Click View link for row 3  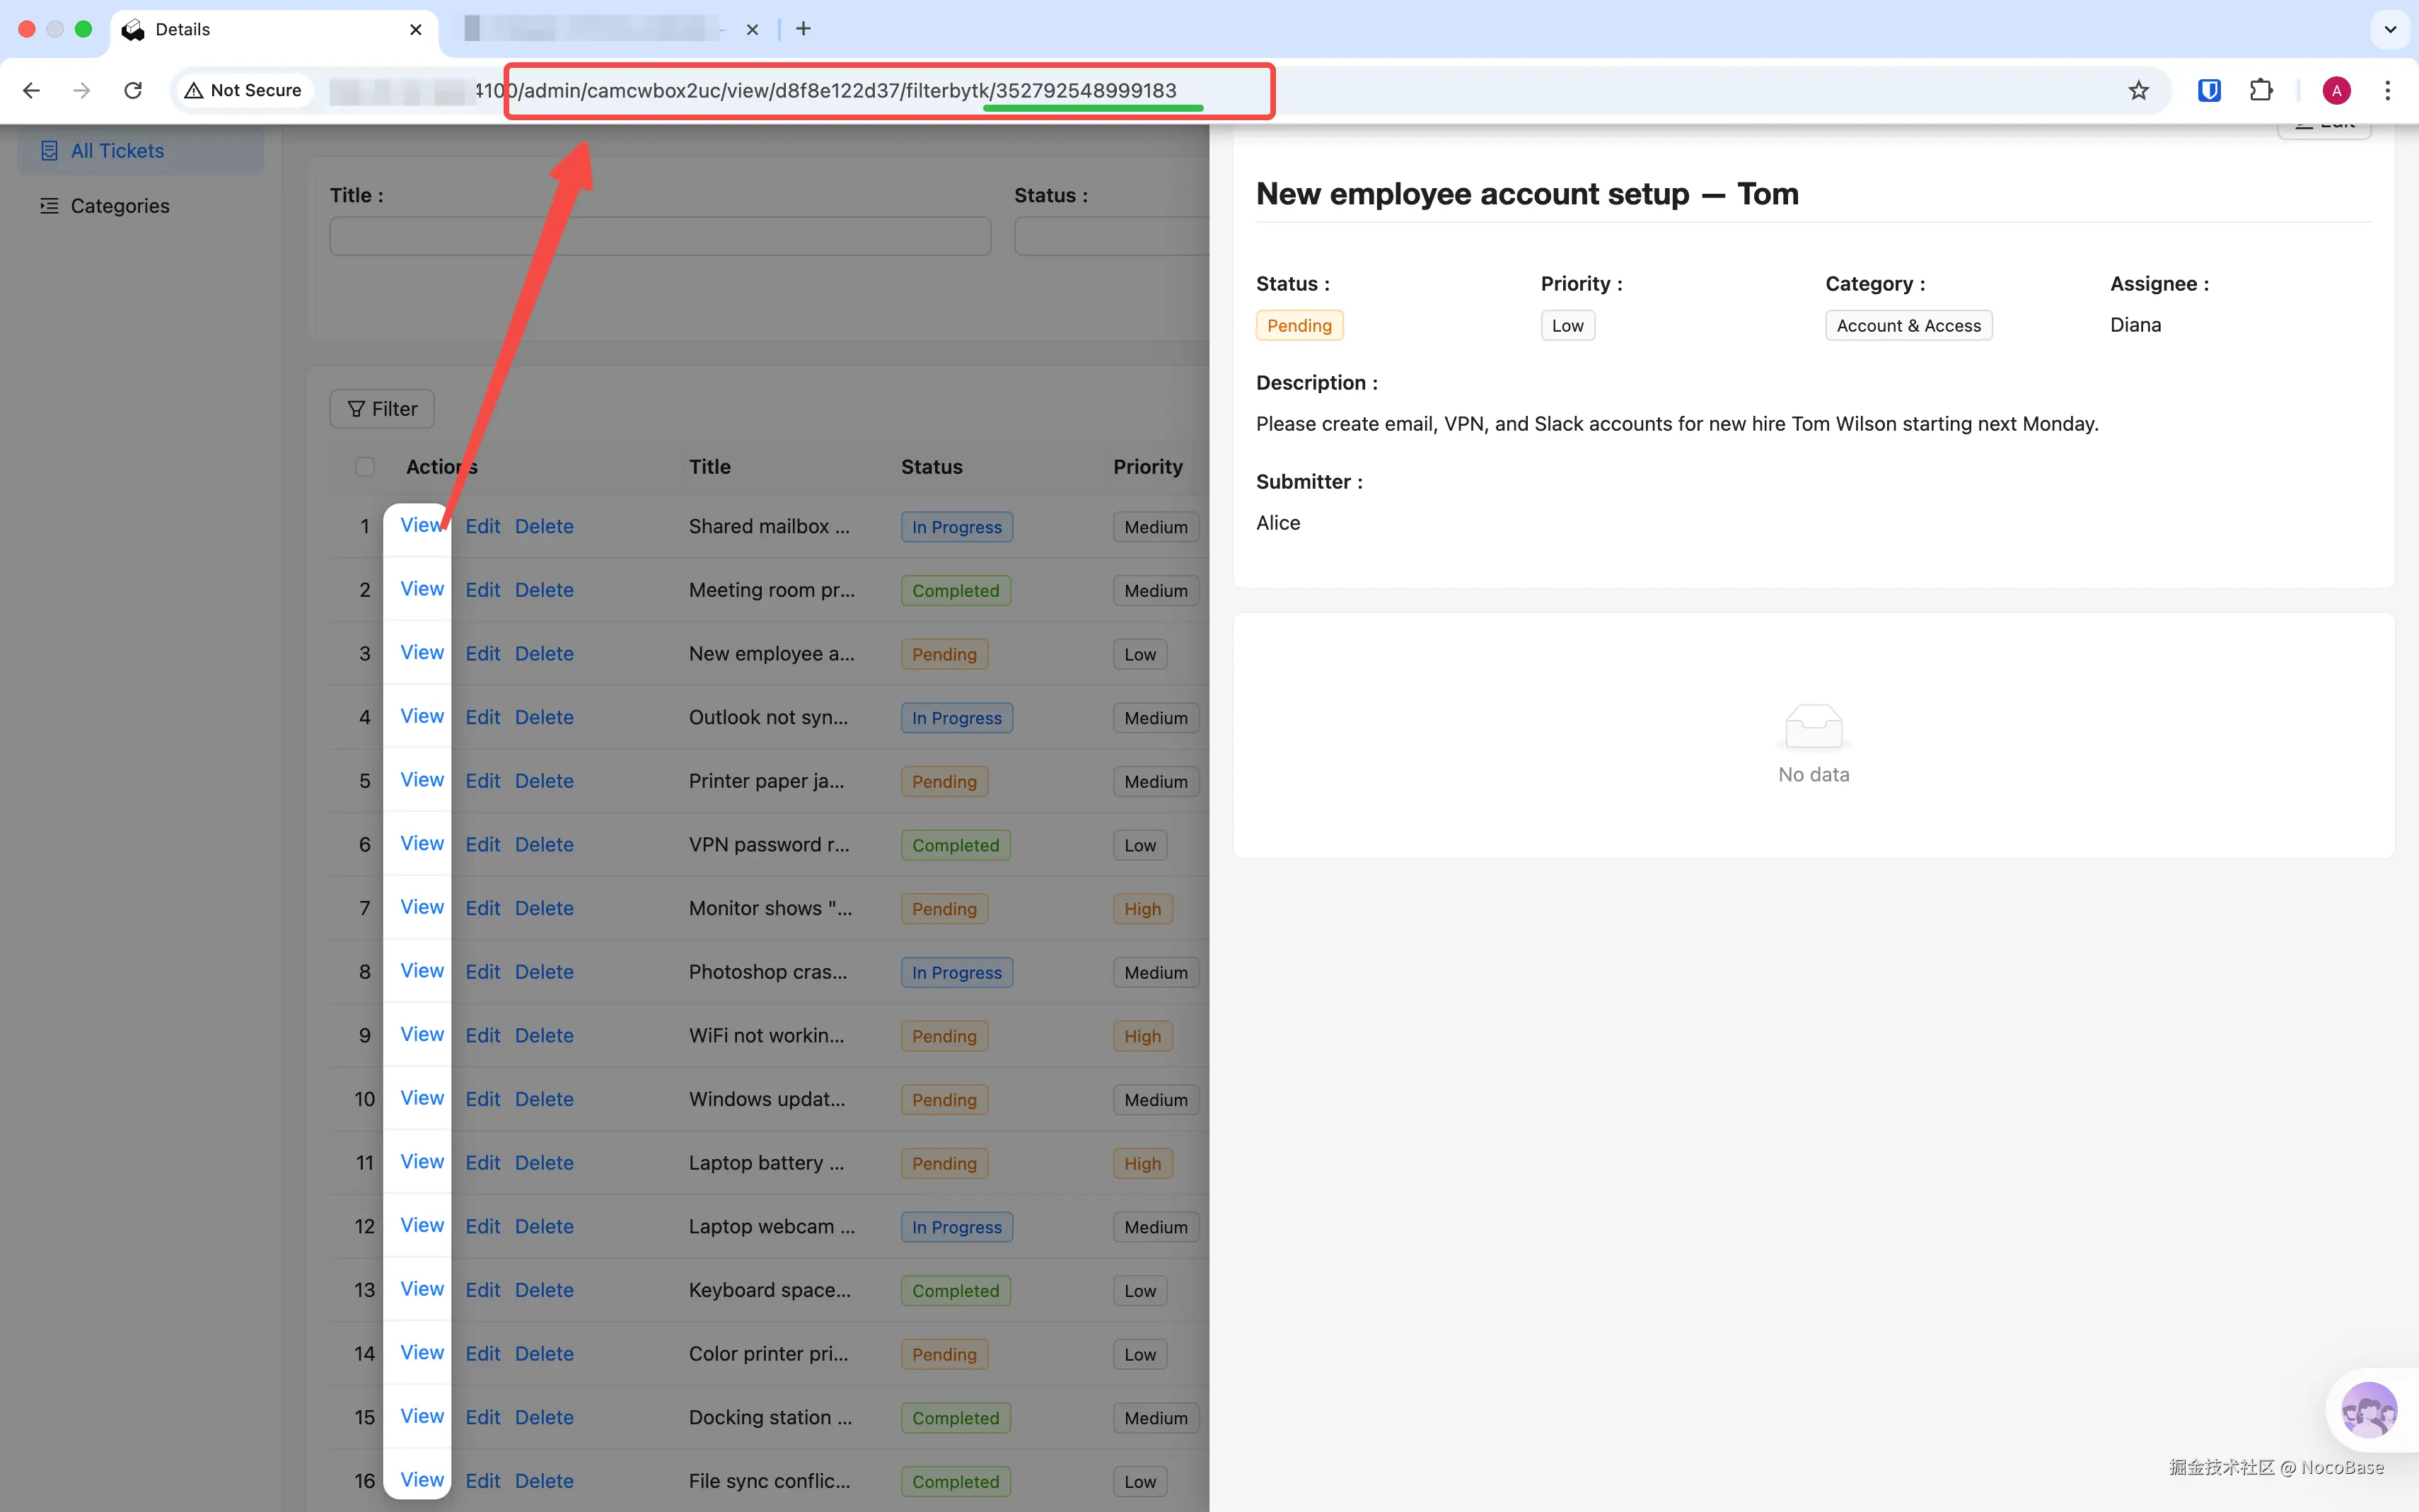421,653
